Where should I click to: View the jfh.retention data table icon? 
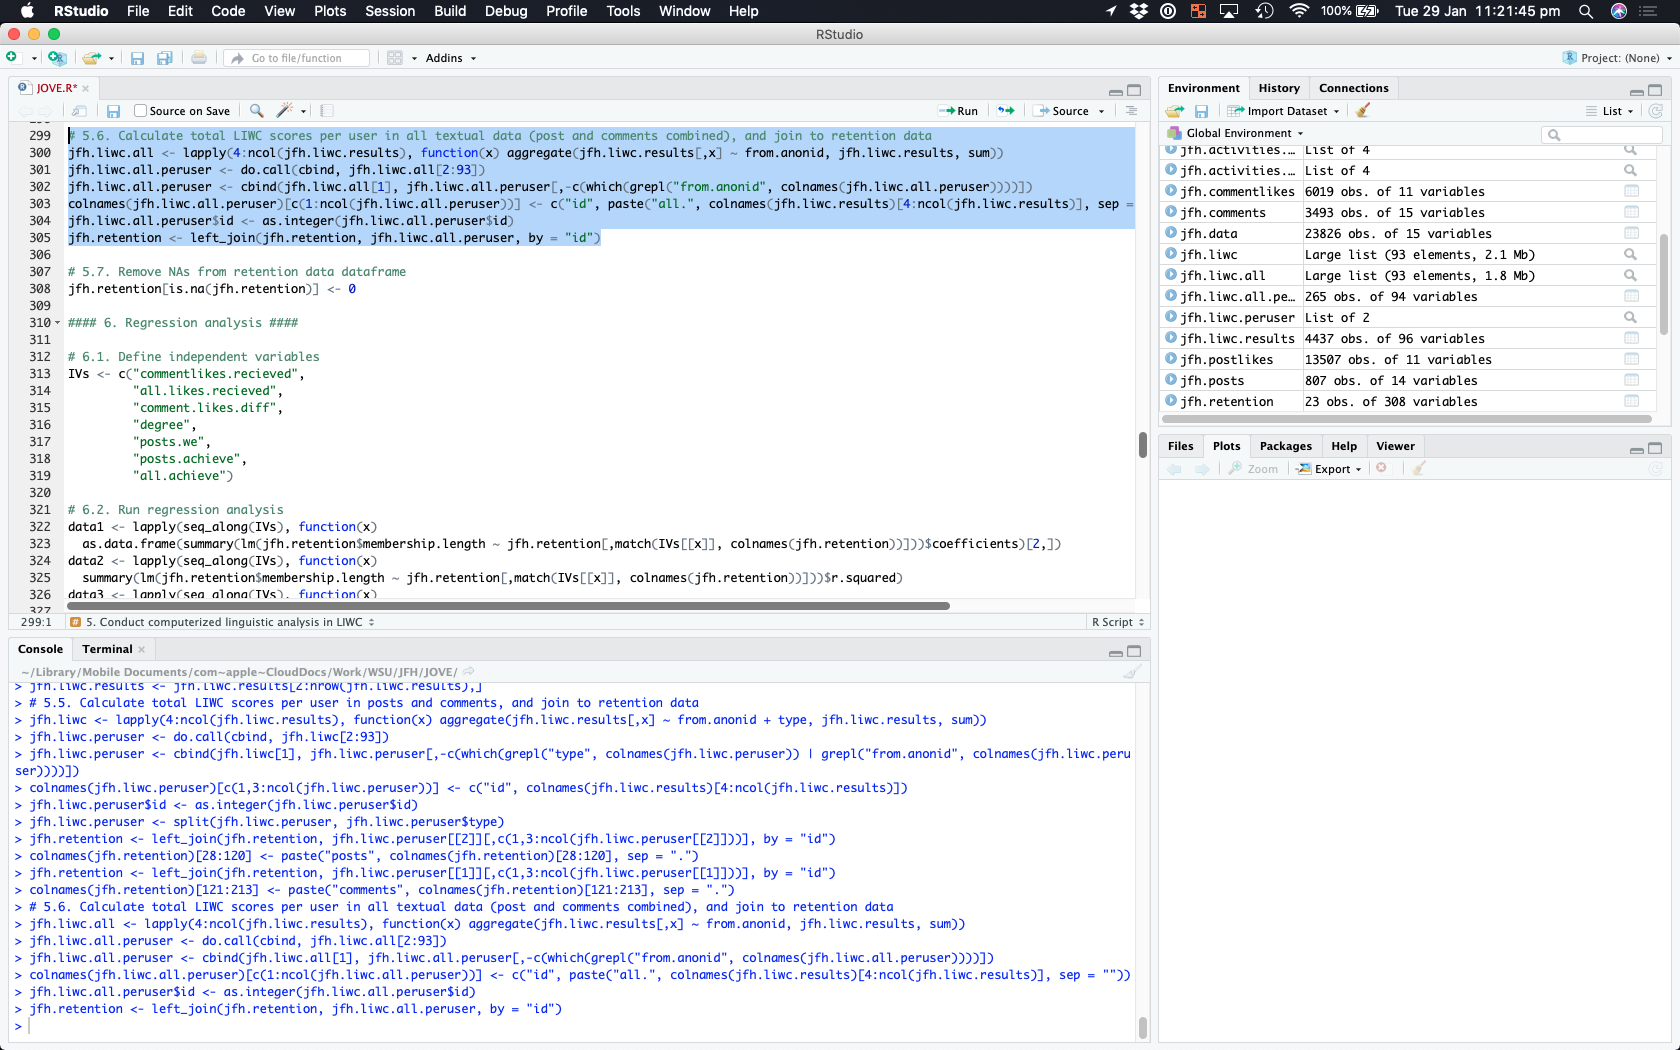click(1631, 401)
